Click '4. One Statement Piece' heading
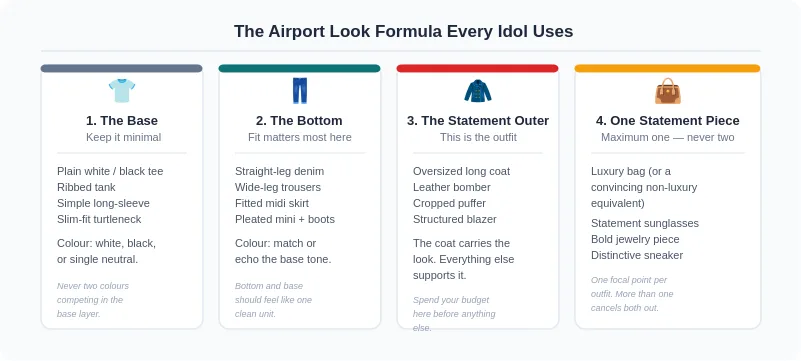 pos(668,121)
